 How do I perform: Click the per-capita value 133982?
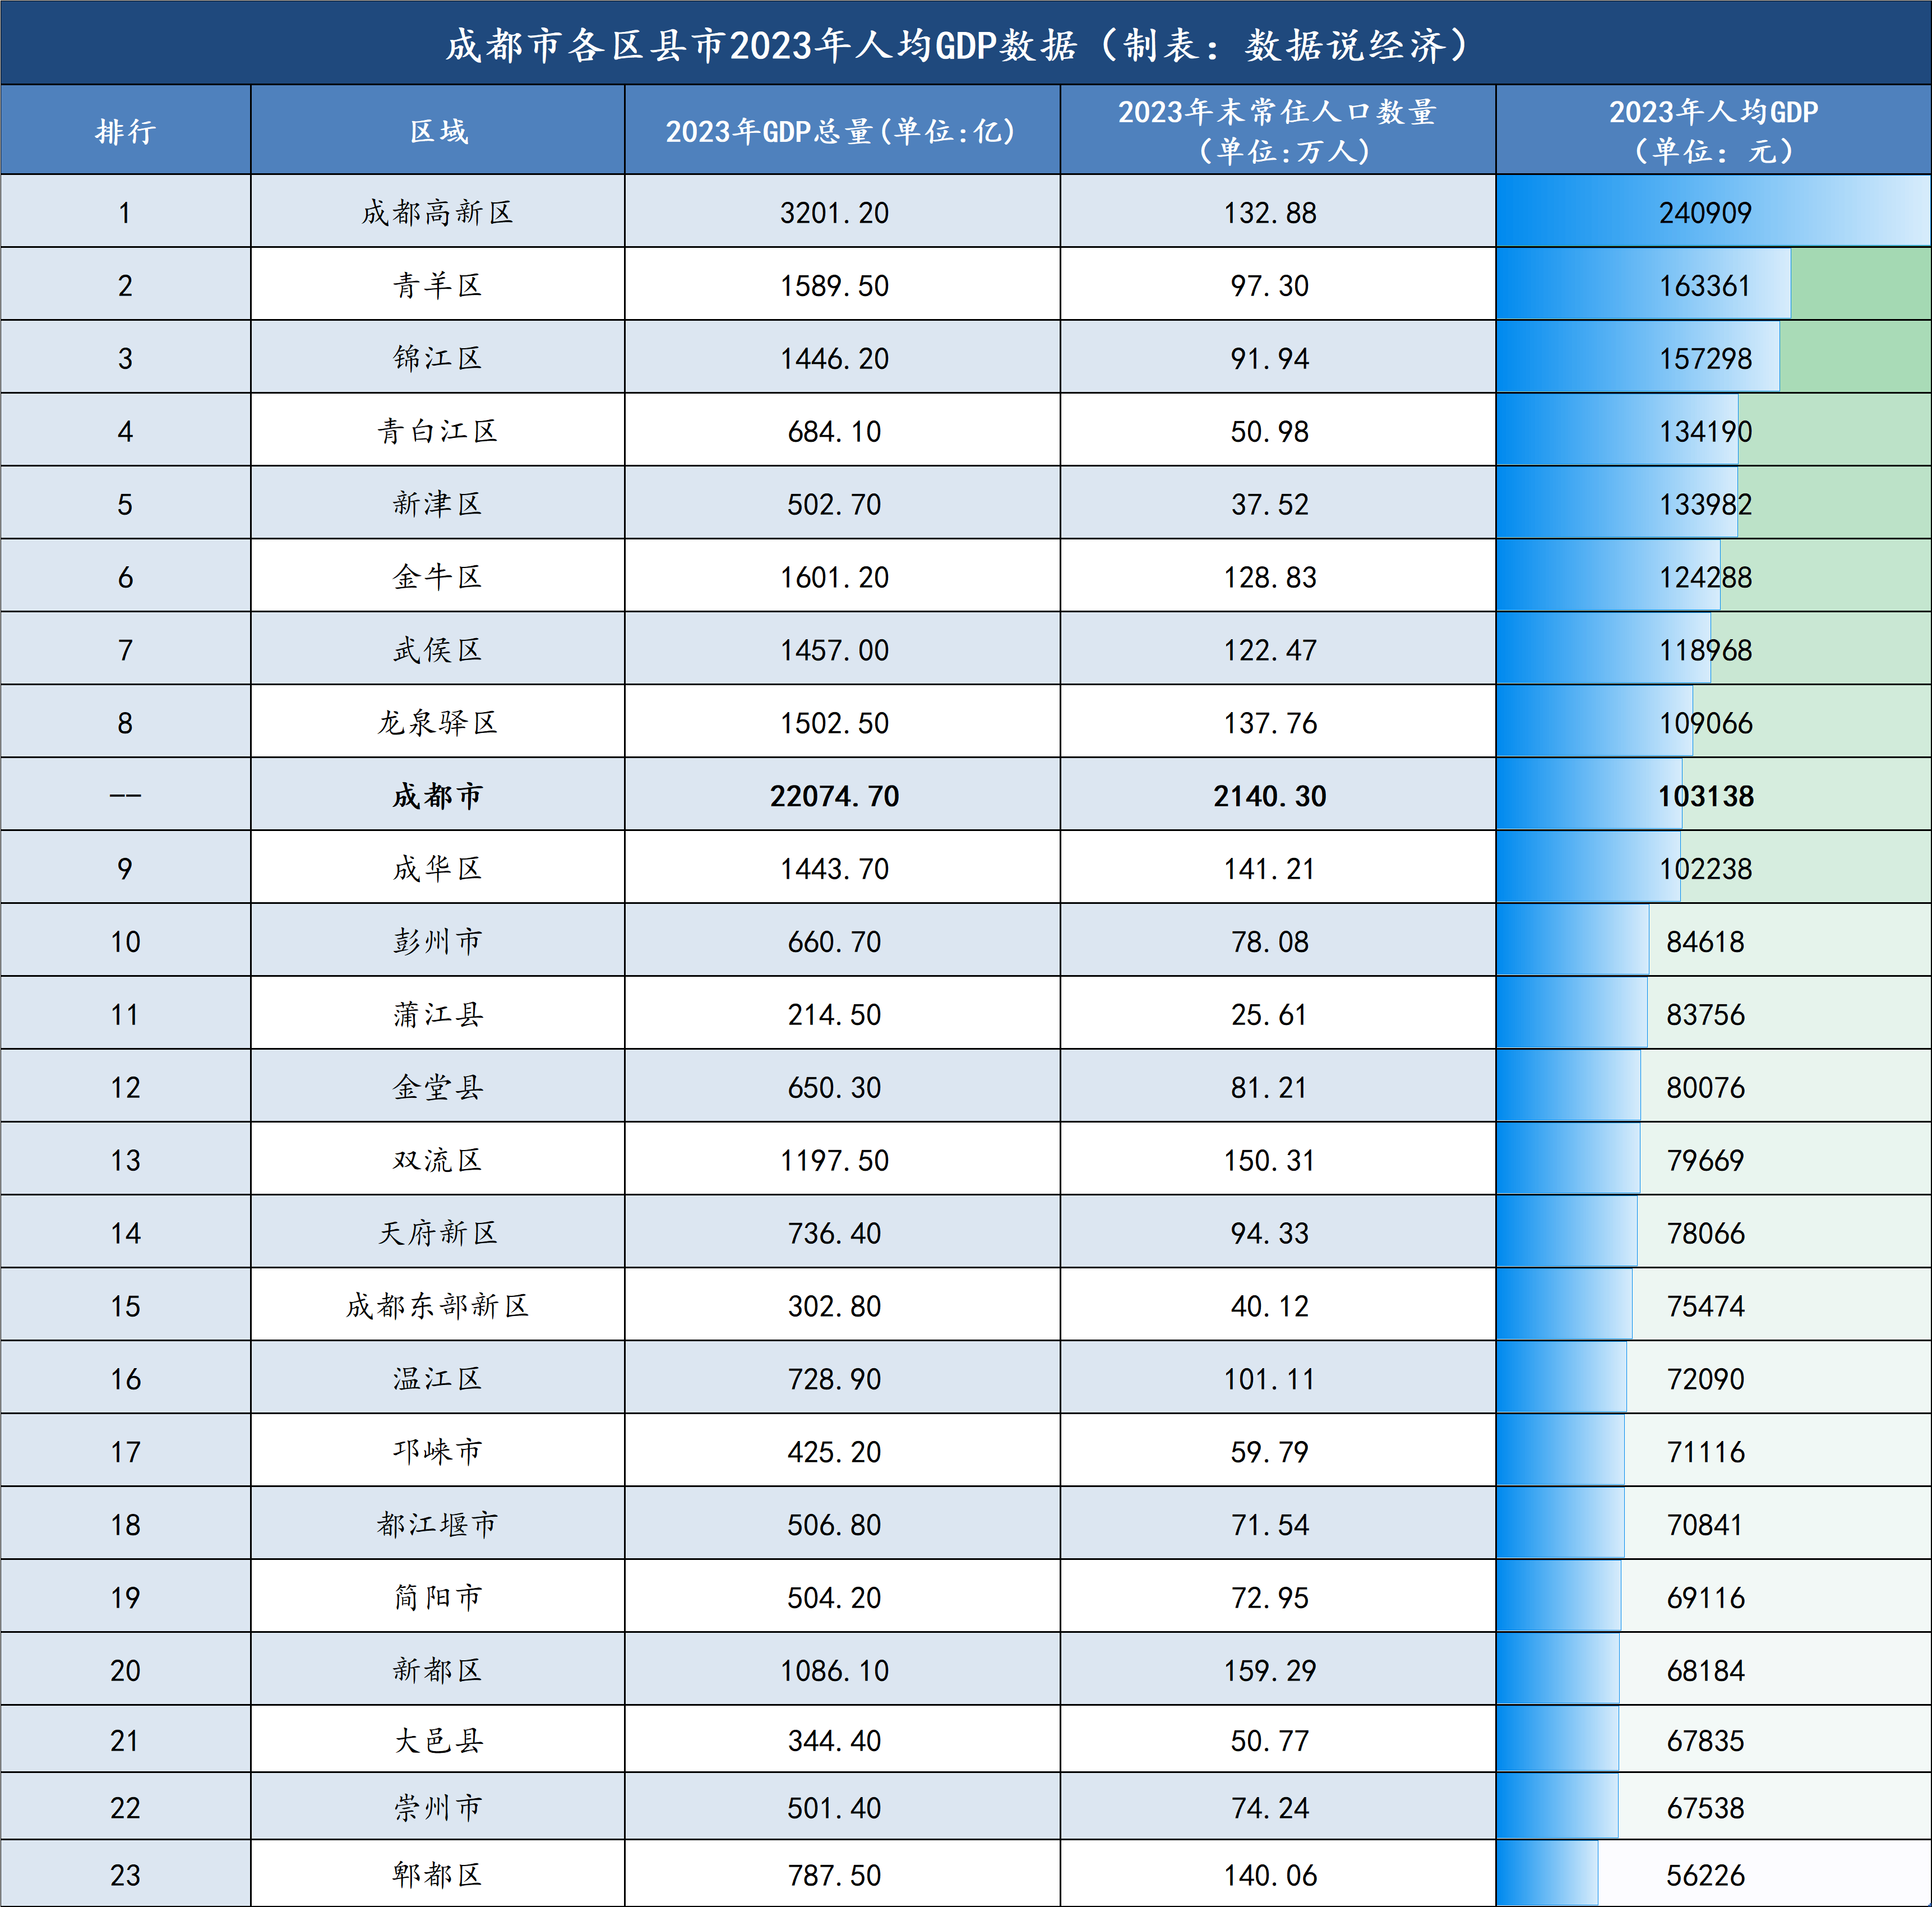pos(1705,505)
